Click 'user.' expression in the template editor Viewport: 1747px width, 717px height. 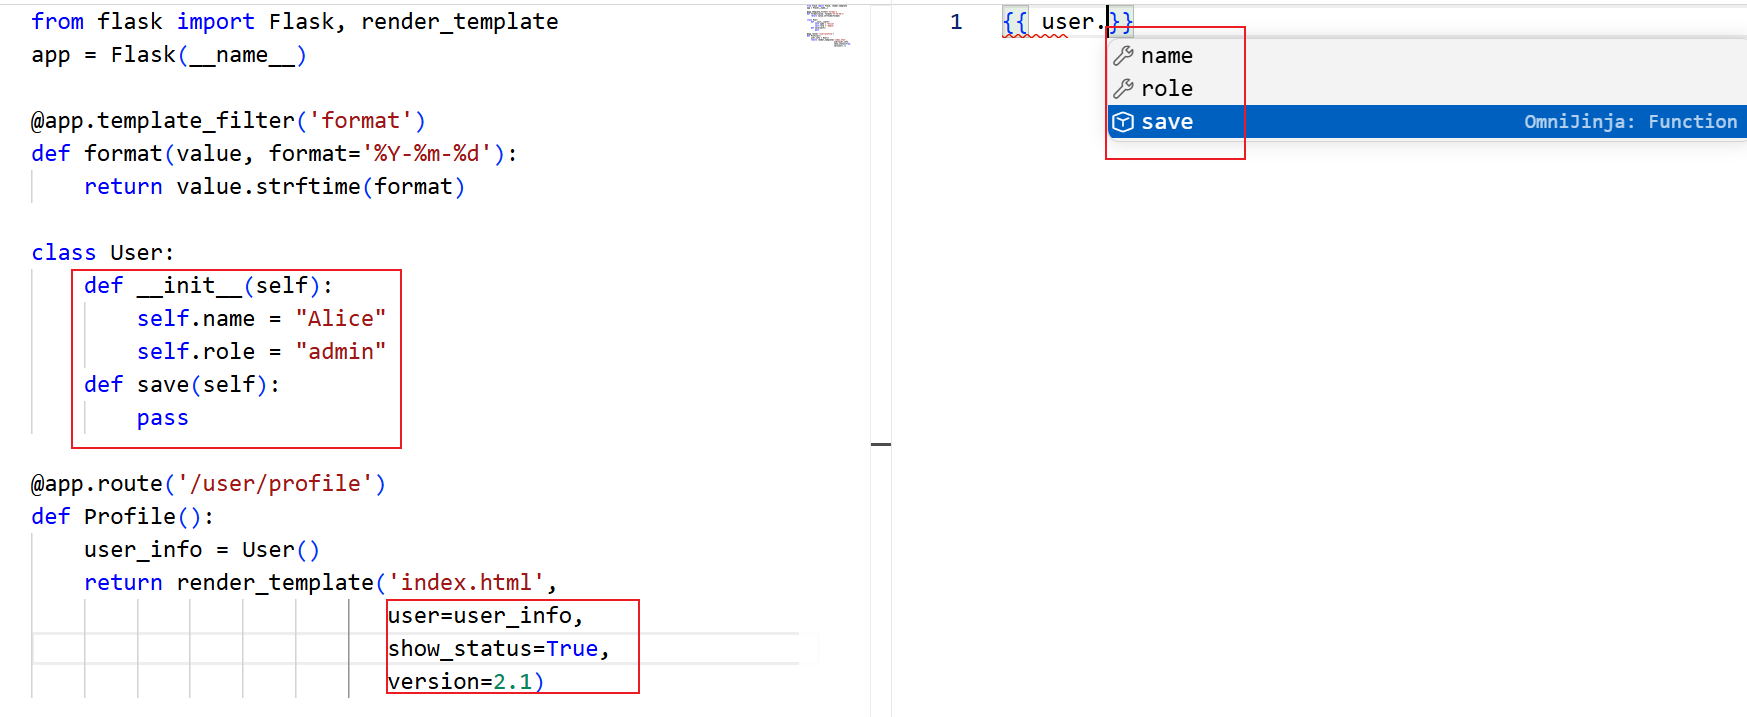pyautogui.click(x=1073, y=22)
